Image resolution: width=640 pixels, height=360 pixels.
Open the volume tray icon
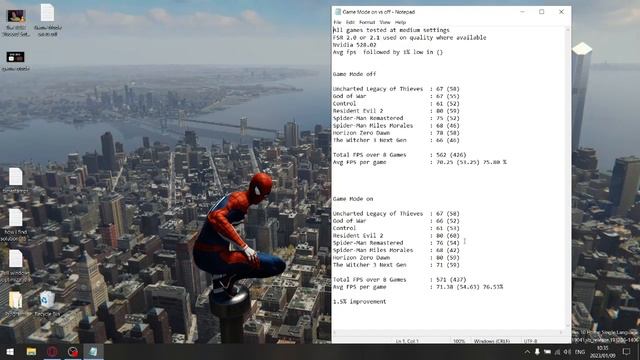[x=567, y=352]
